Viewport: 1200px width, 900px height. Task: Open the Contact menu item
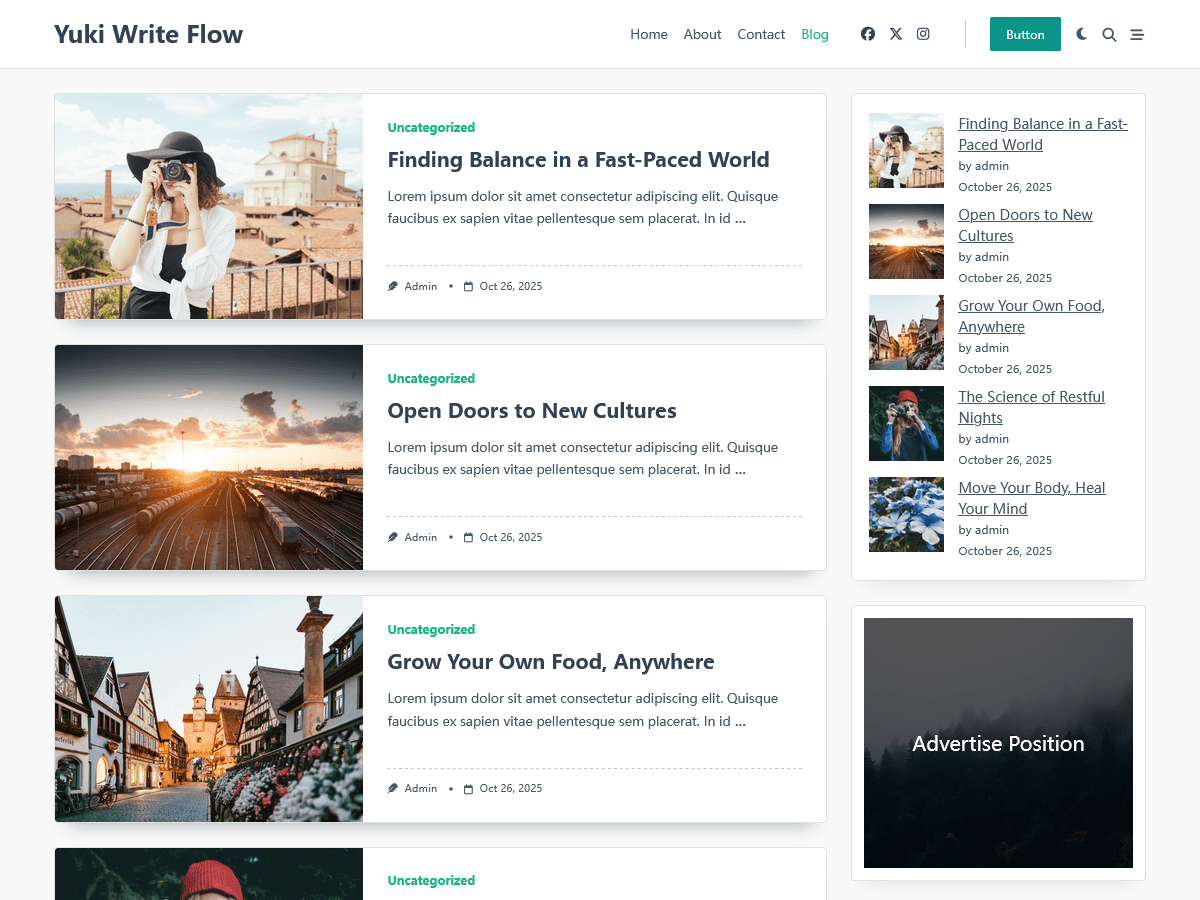coord(761,34)
